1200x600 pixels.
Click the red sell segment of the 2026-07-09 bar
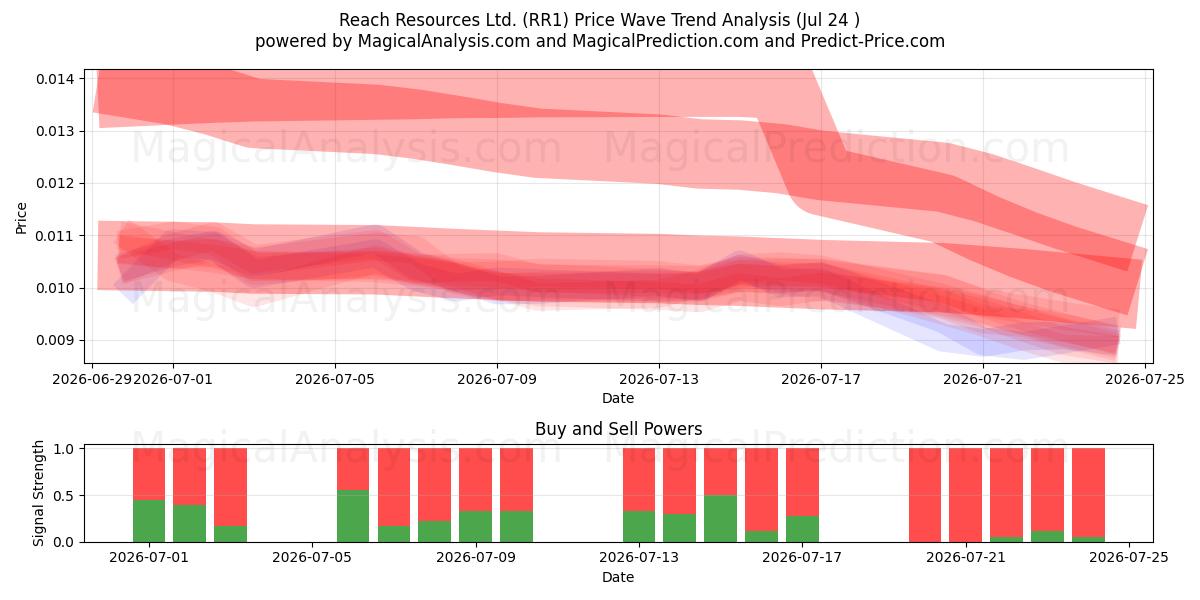475,480
